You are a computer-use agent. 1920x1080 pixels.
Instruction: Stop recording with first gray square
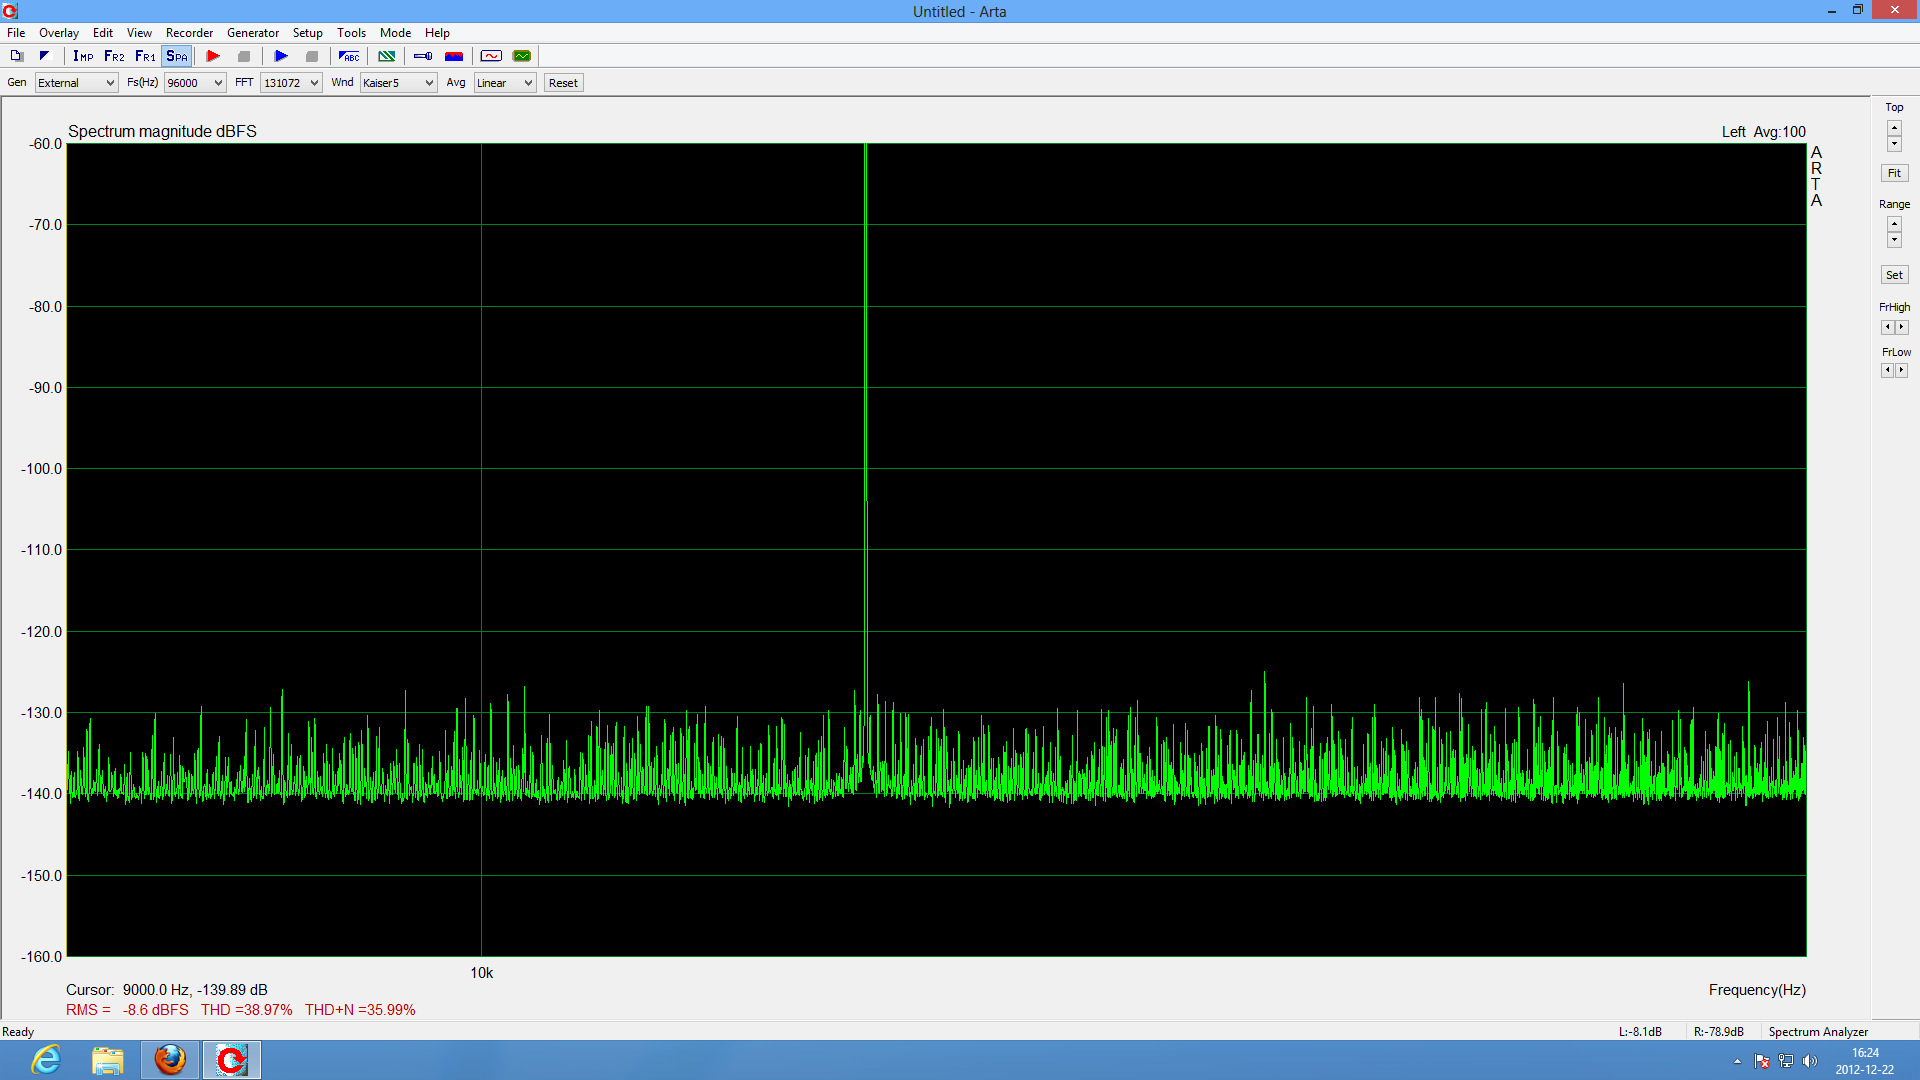(x=244, y=56)
